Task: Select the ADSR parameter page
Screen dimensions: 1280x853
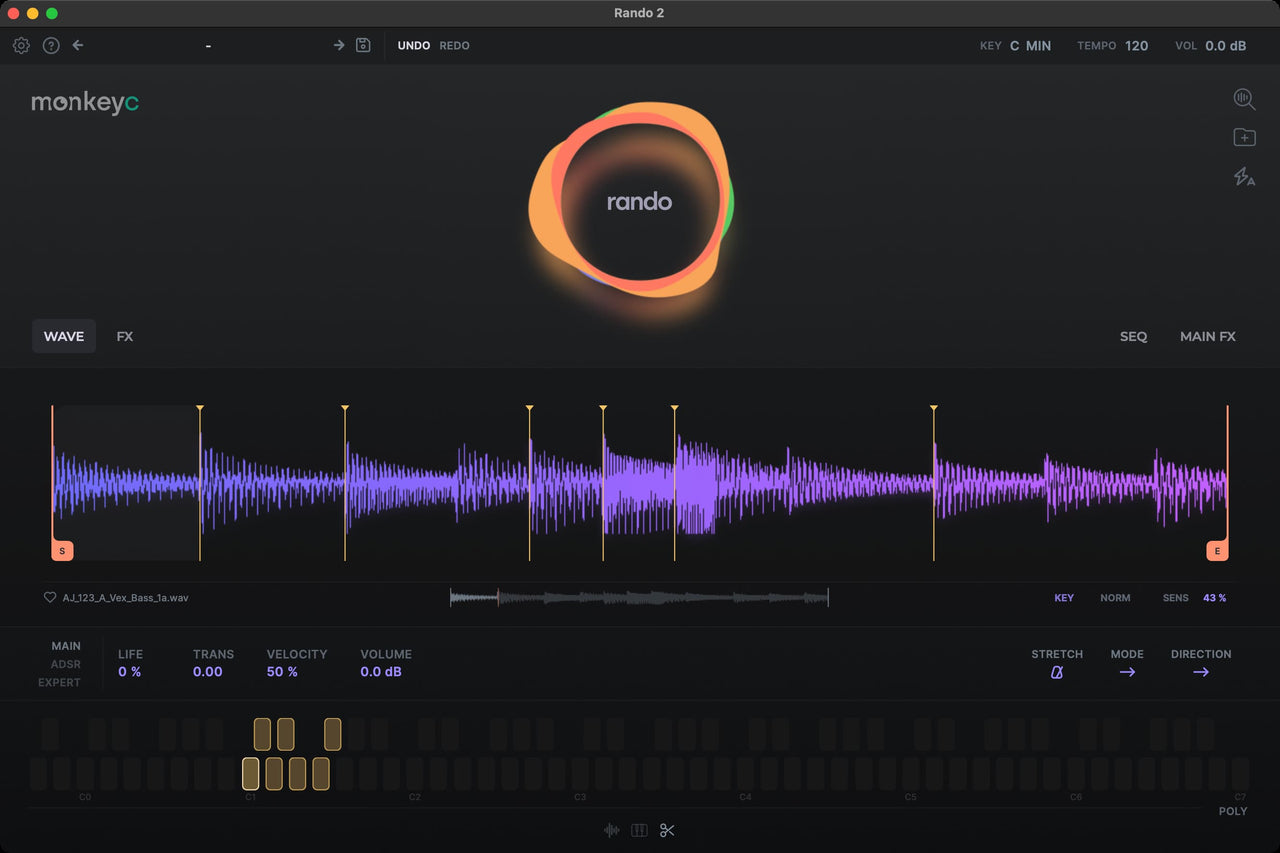Action: point(66,664)
